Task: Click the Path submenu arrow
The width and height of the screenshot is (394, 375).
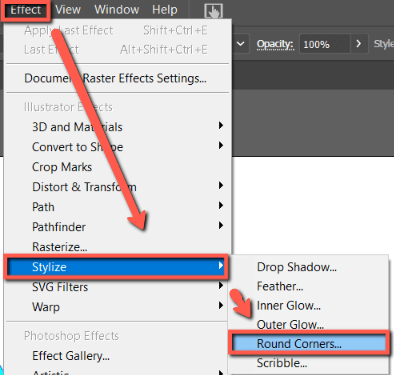Action: [220, 206]
